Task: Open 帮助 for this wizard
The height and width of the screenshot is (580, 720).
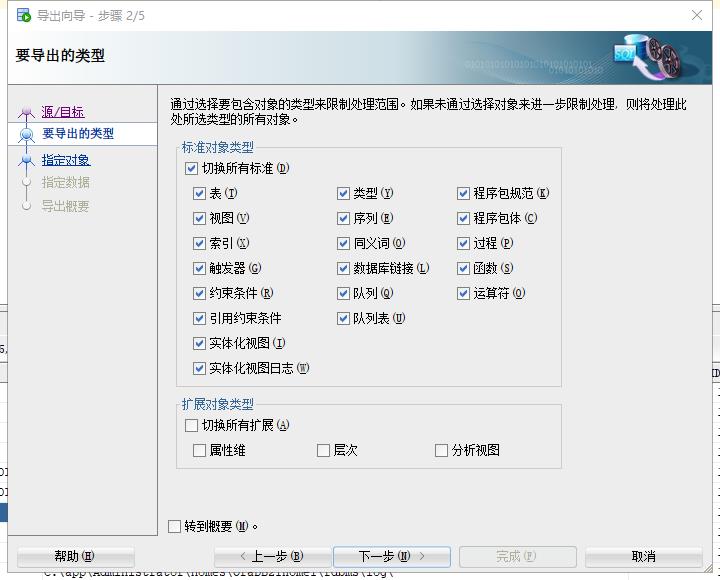Action: coord(75,557)
